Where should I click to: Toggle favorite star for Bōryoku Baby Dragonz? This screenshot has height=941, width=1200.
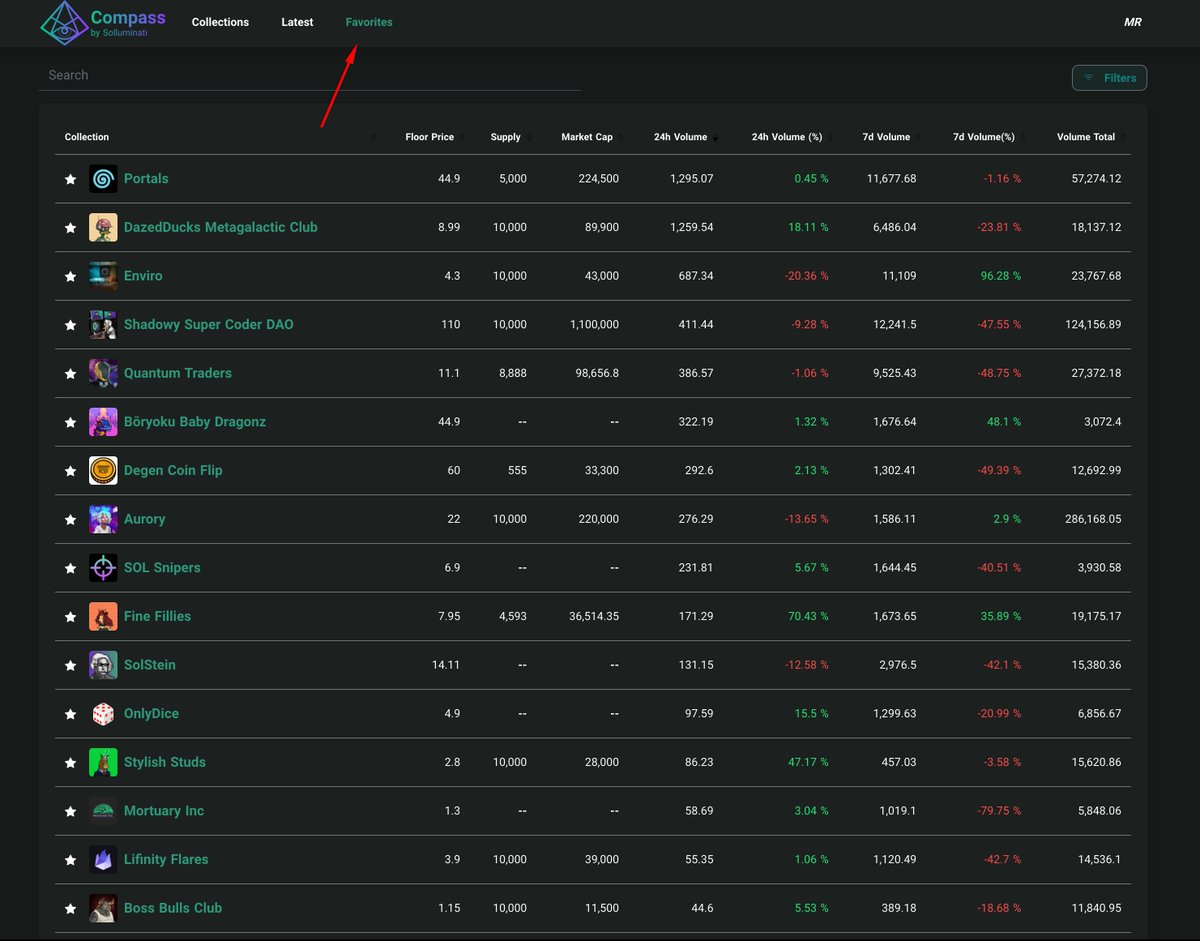pos(70,422)
